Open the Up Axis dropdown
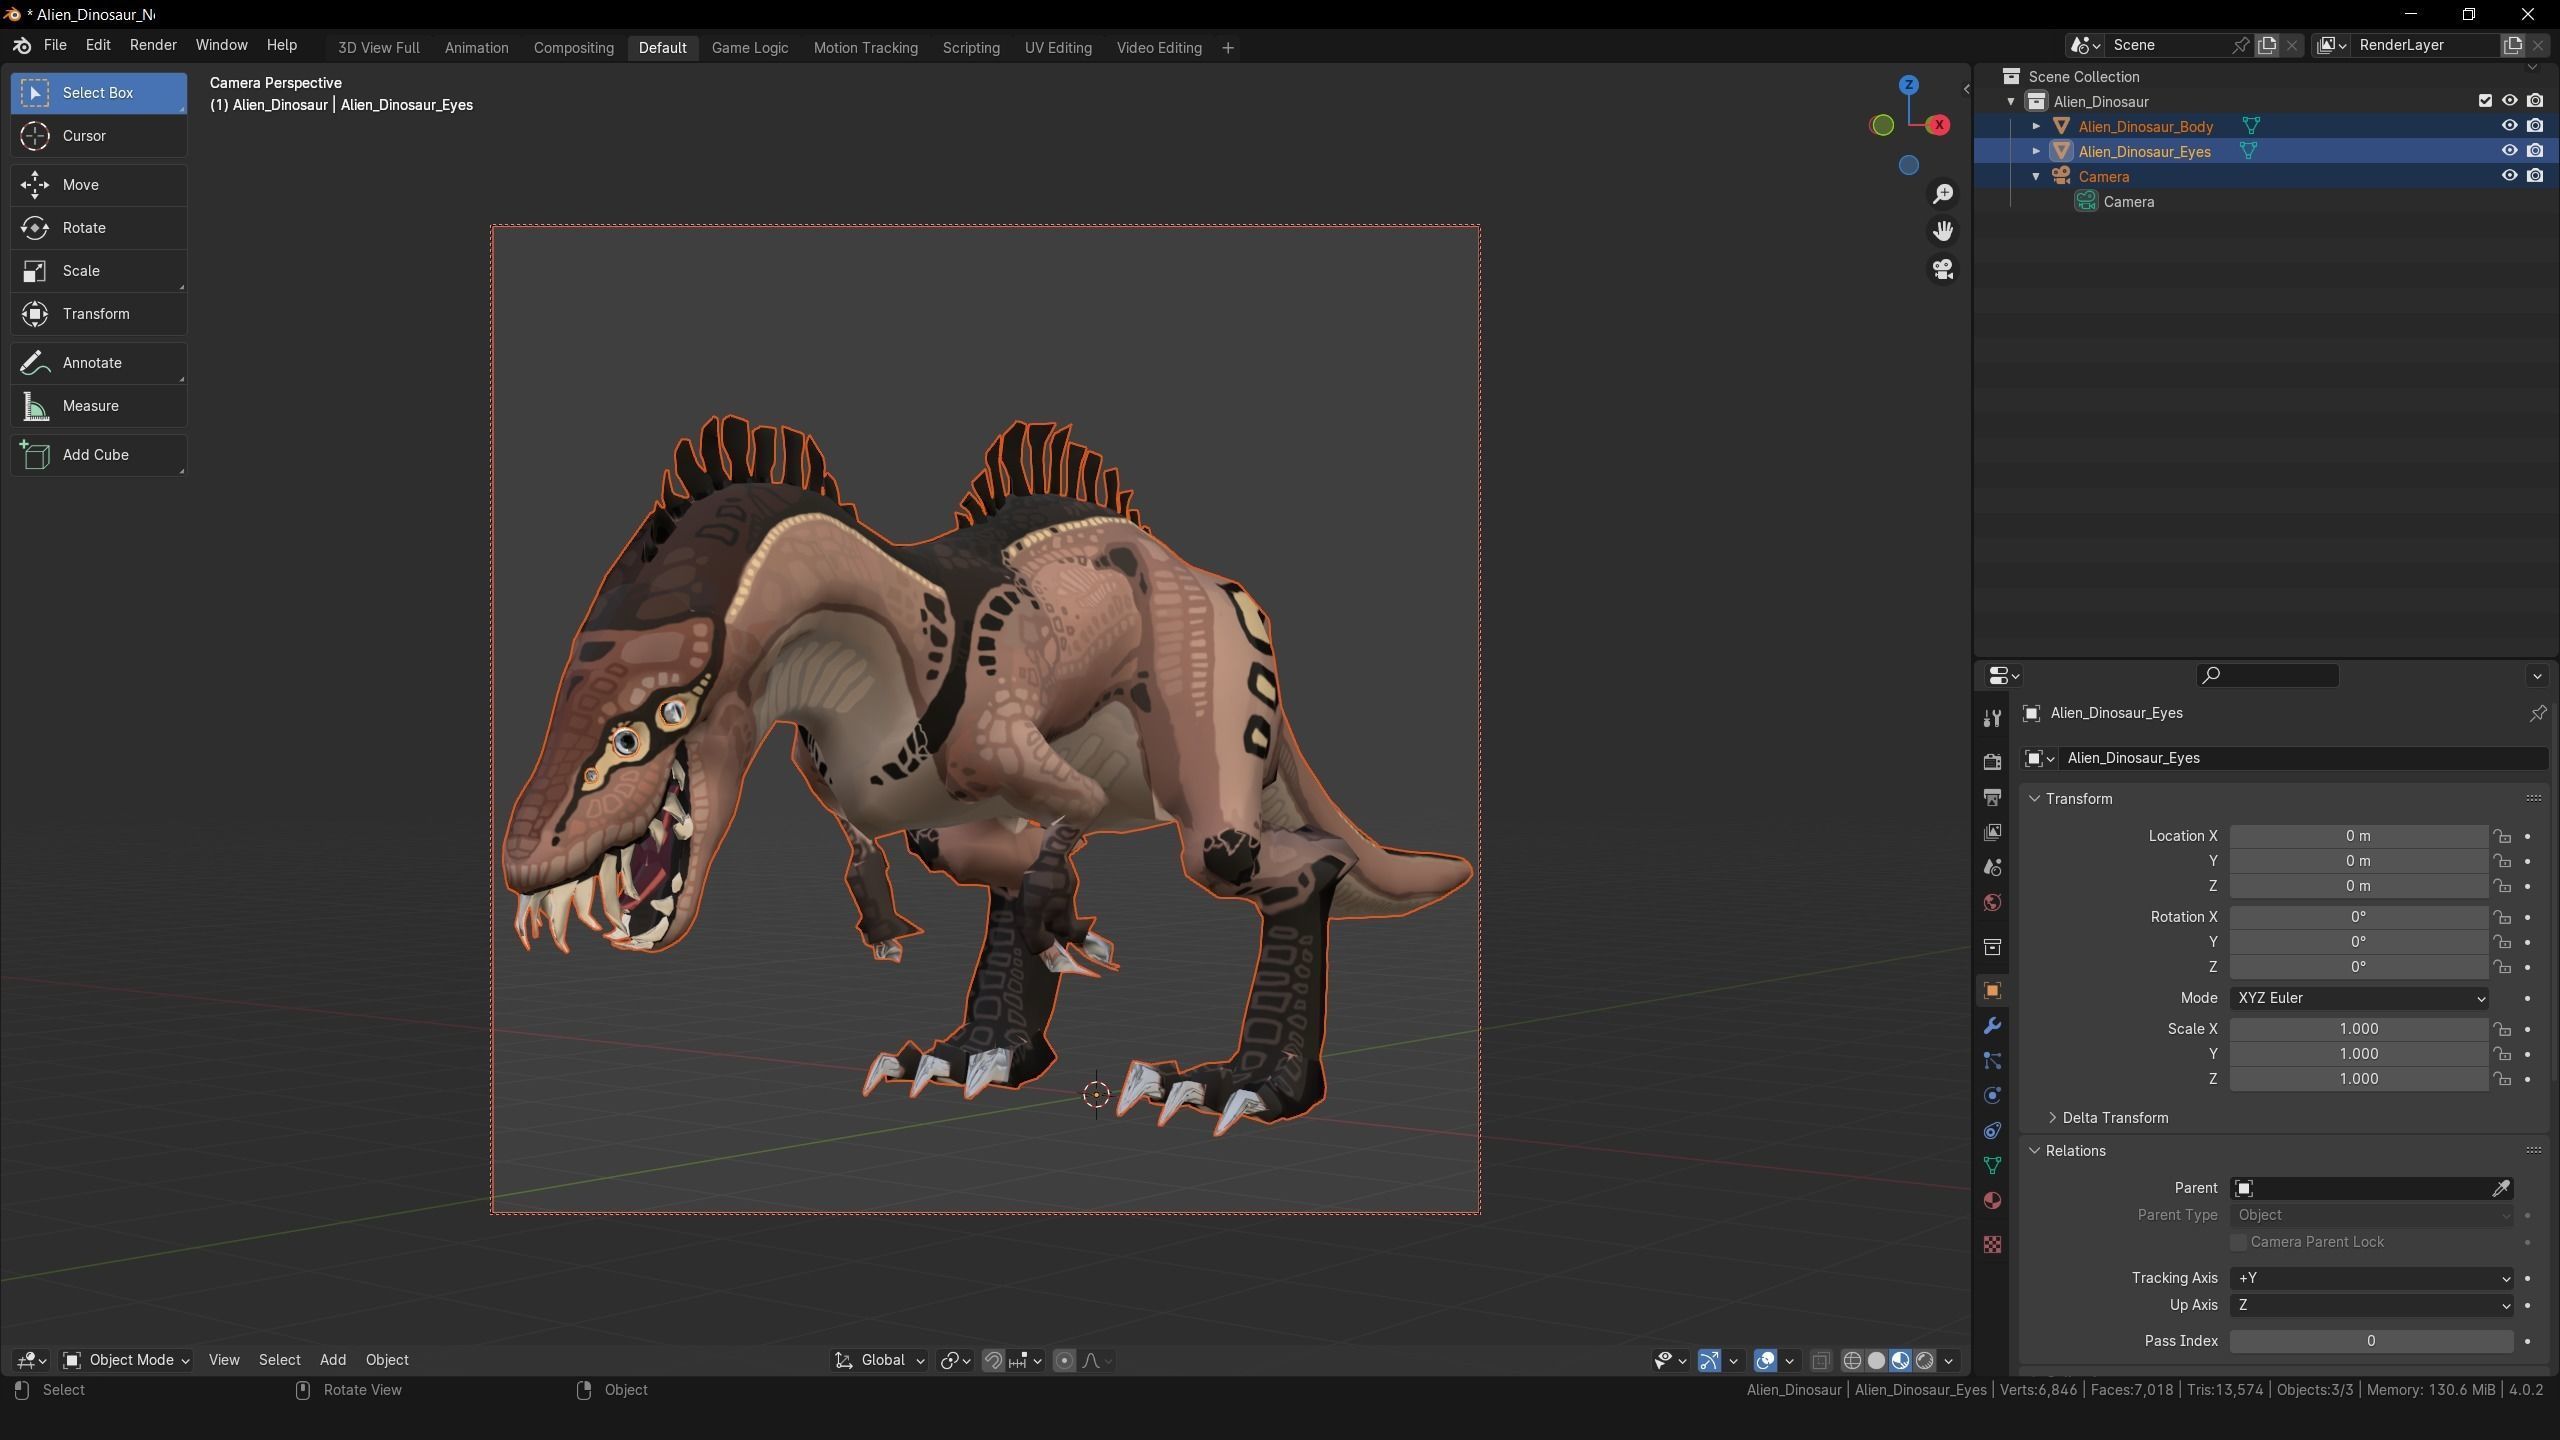2560x1440 pixels. [x=2372, y=1305]
